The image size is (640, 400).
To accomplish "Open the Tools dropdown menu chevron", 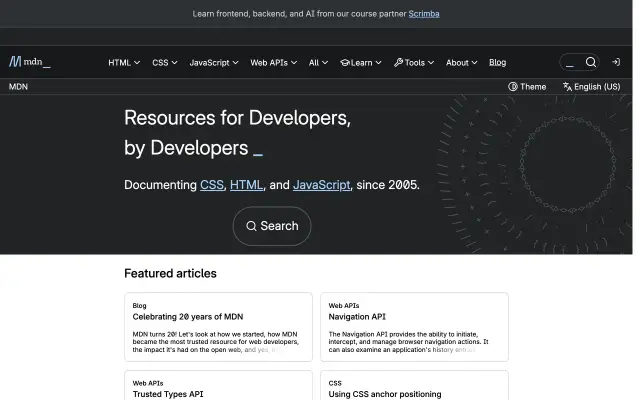I will [431, 62].
